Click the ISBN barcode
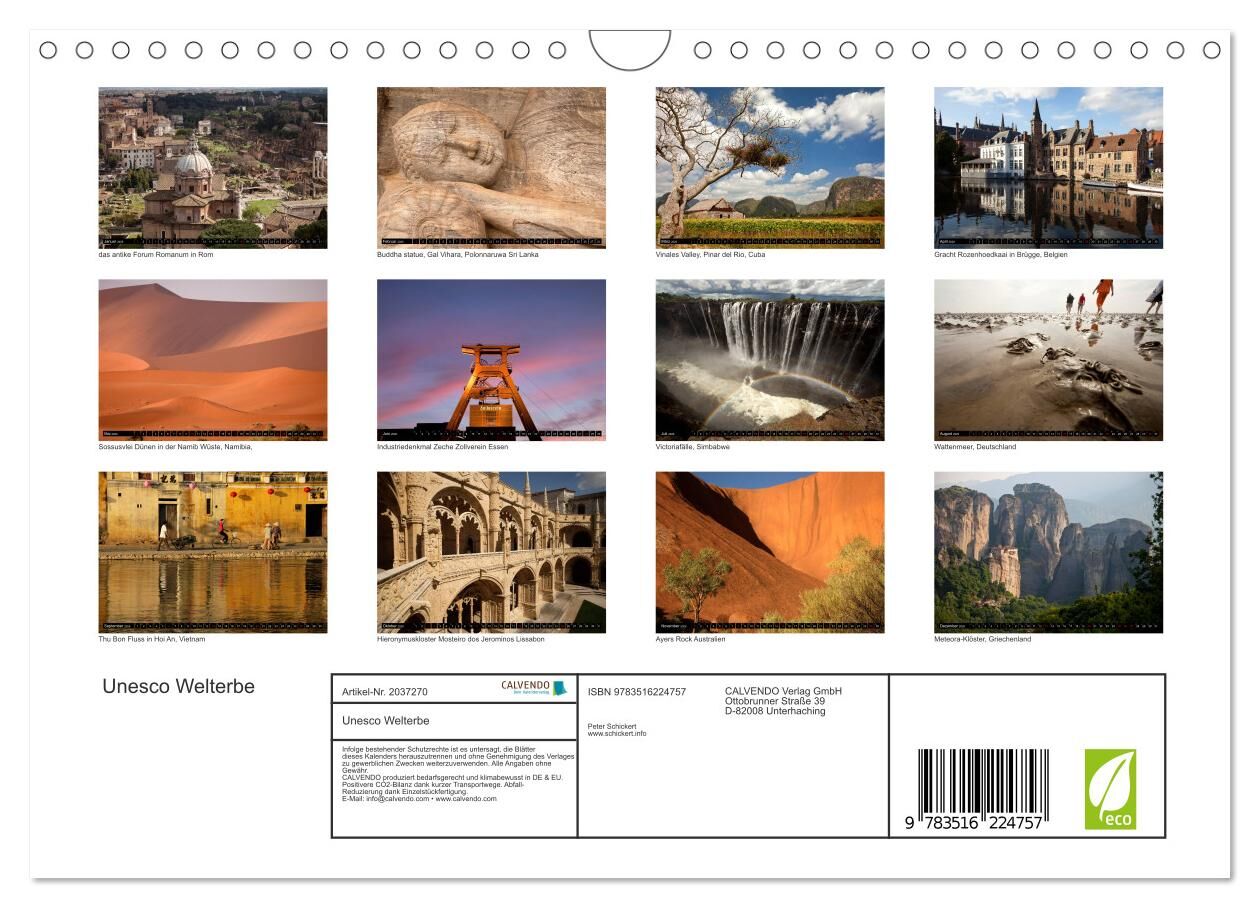 tap(982, 788)
